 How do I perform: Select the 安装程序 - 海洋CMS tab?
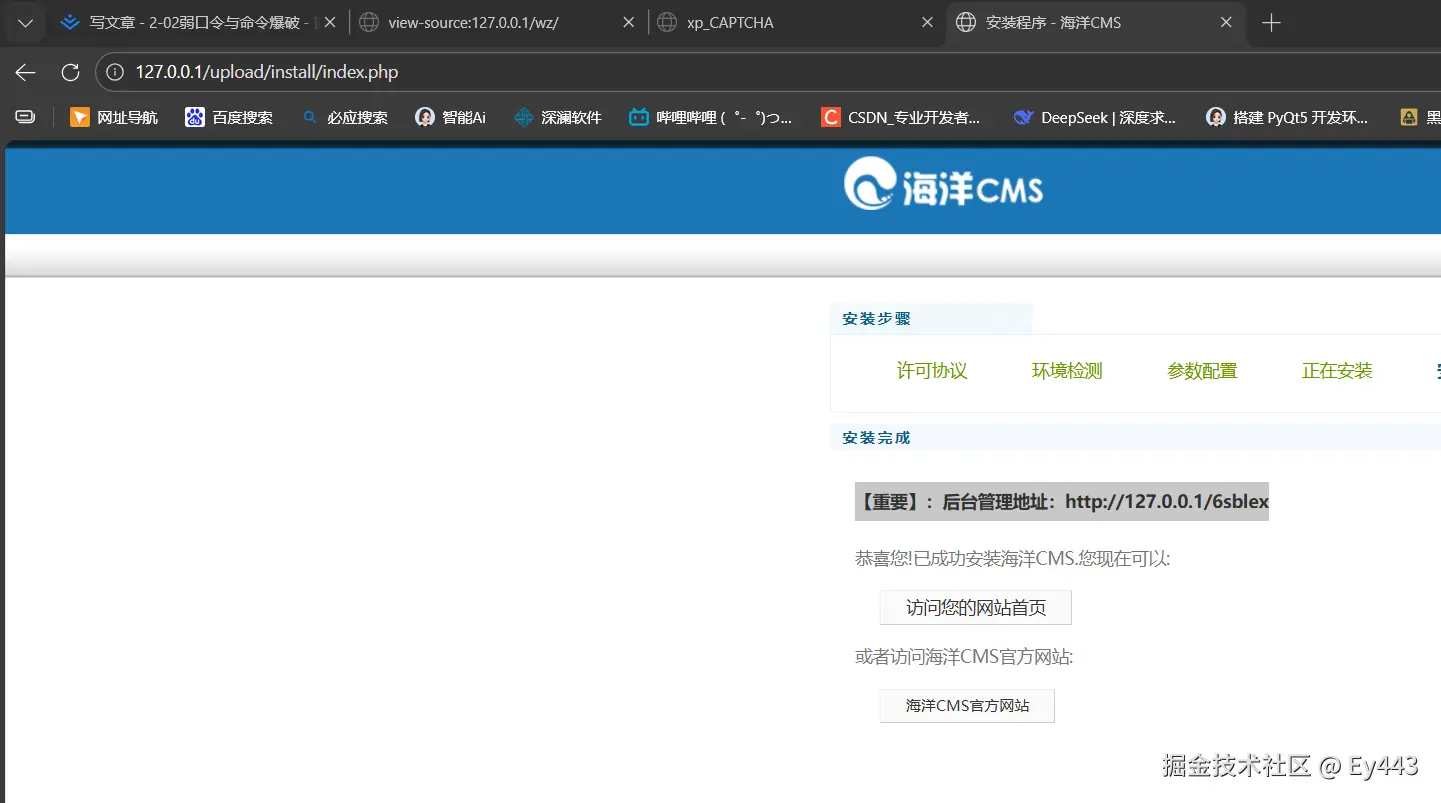click(x=1094, y=23)
